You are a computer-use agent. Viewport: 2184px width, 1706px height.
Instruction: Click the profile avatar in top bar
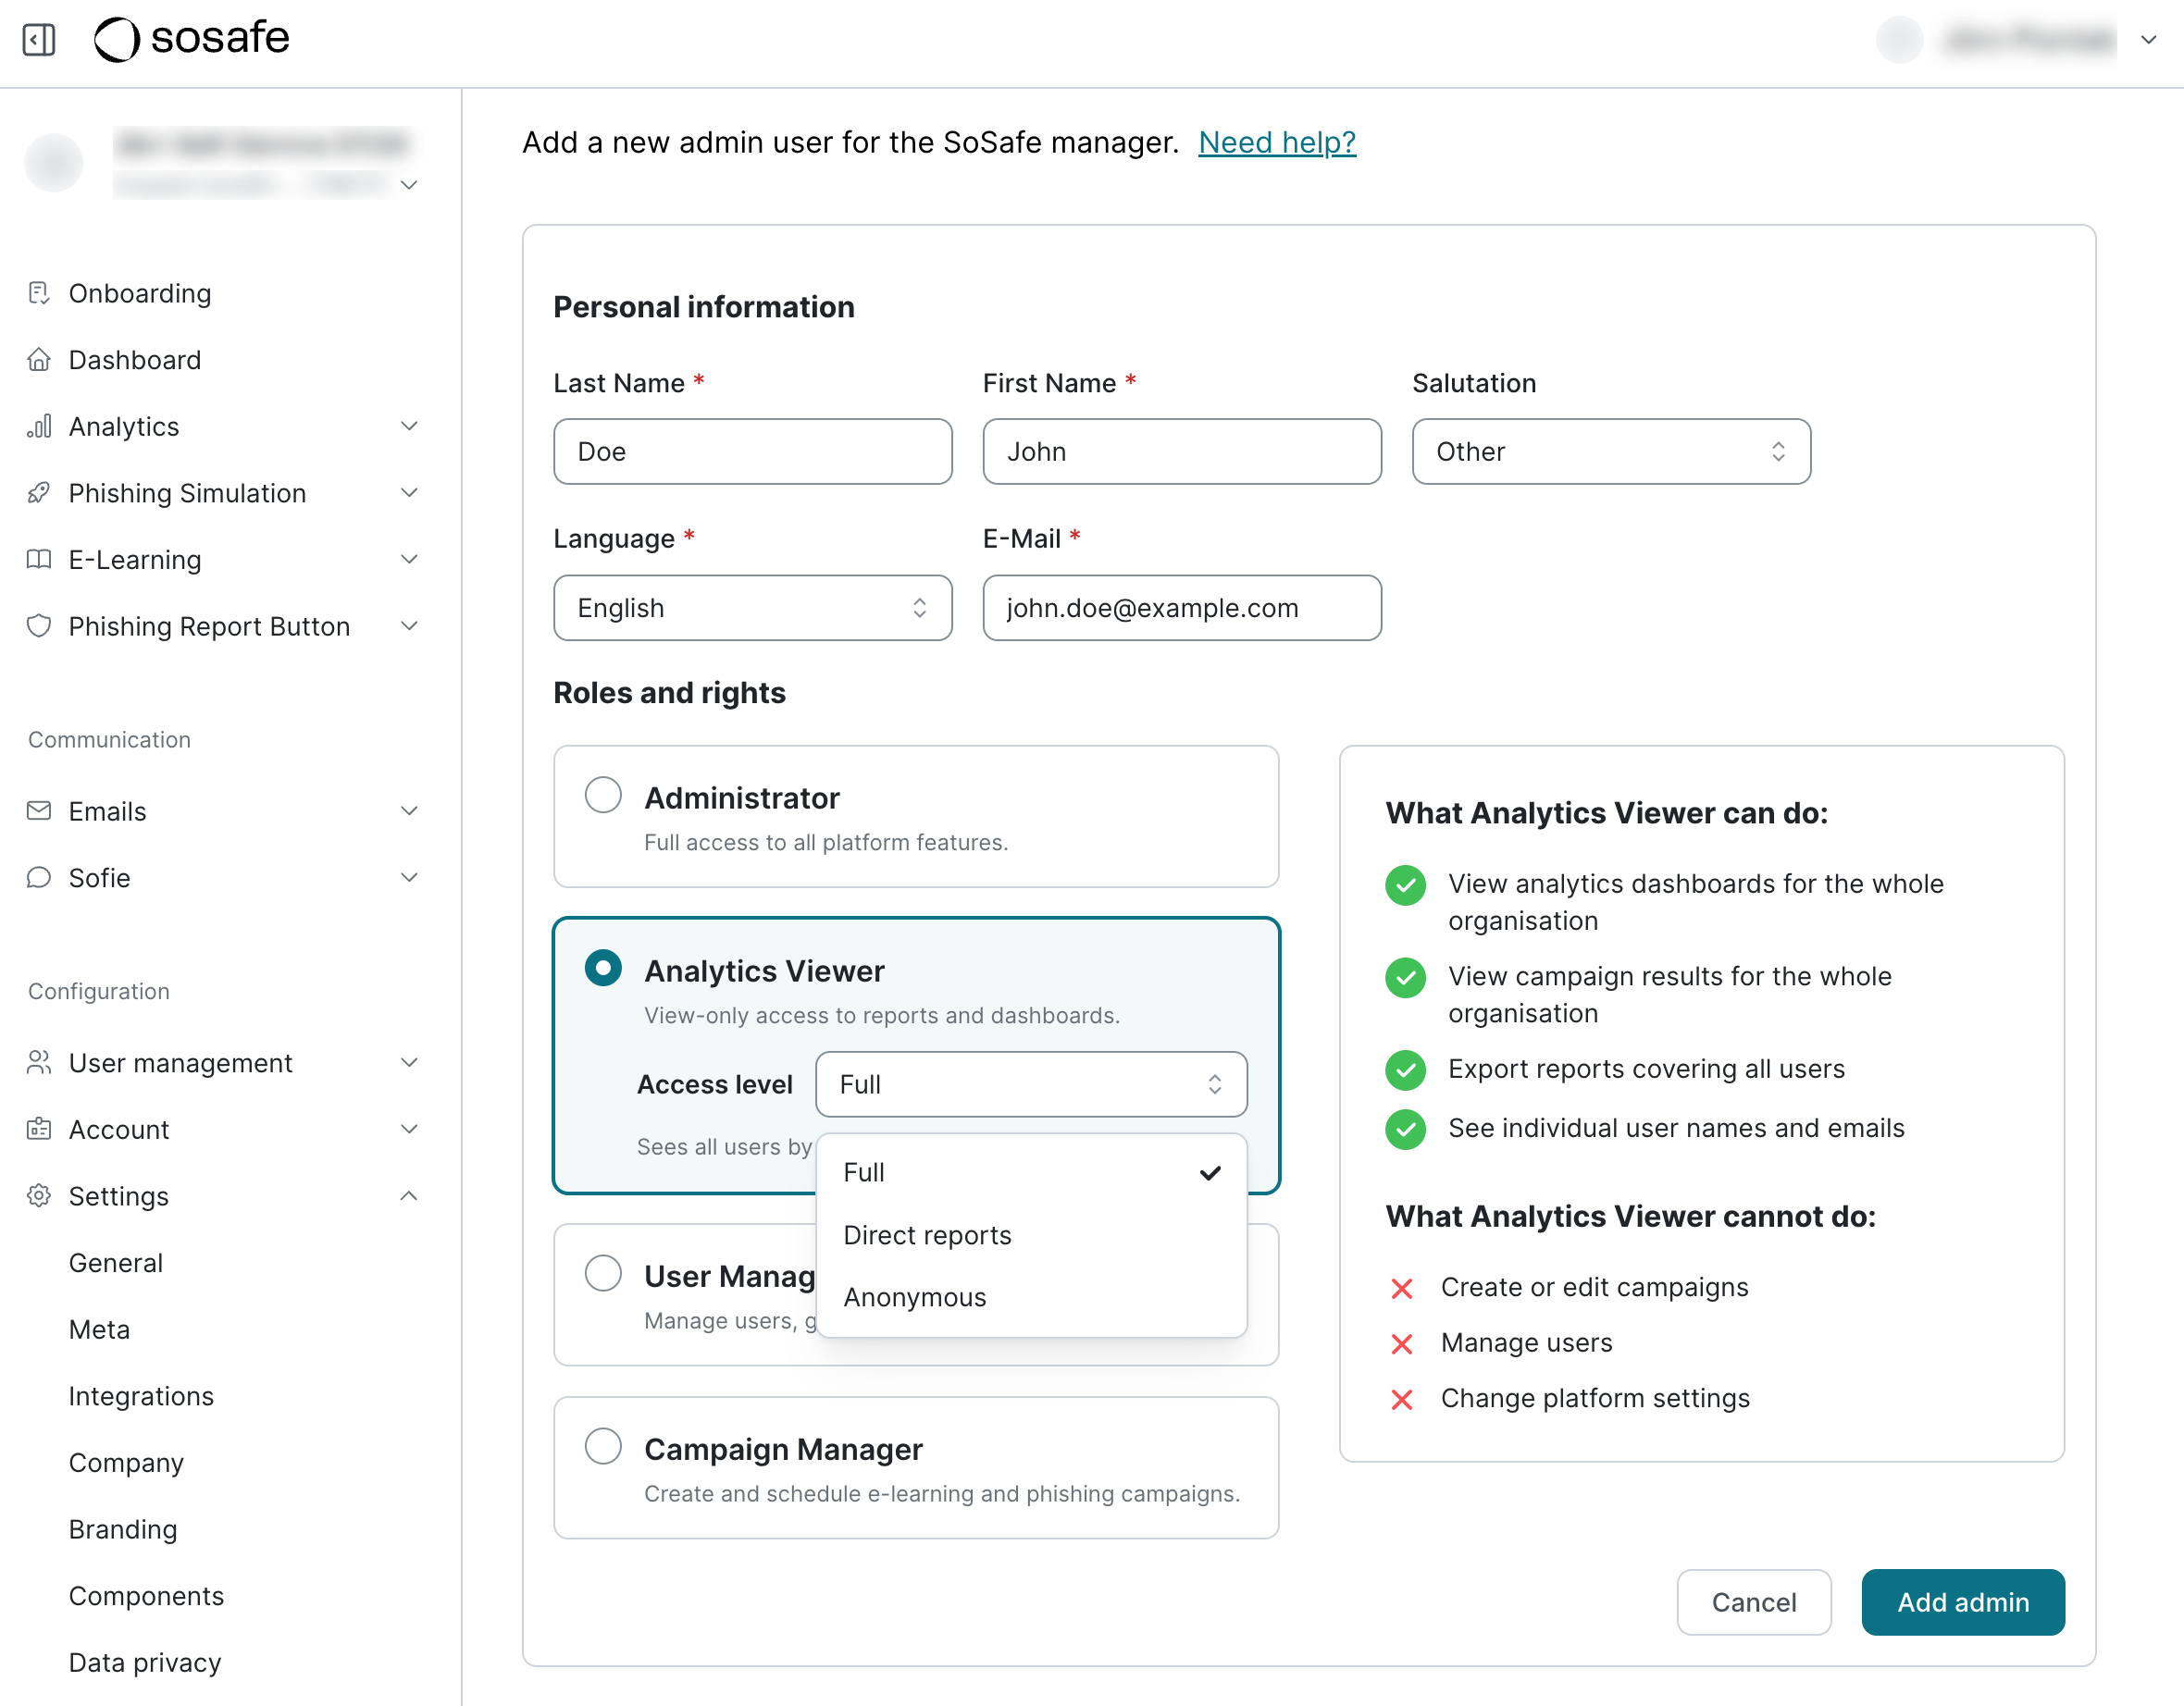[1899, 40]
